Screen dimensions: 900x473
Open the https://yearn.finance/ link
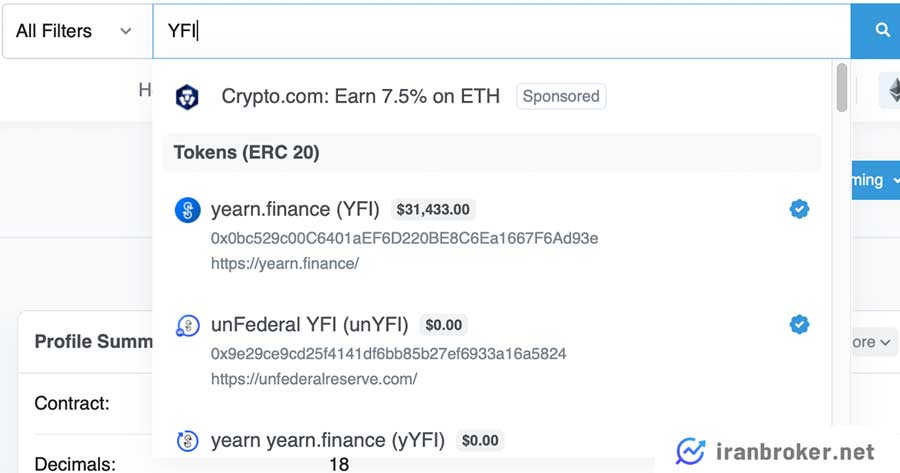coord(285,263)
